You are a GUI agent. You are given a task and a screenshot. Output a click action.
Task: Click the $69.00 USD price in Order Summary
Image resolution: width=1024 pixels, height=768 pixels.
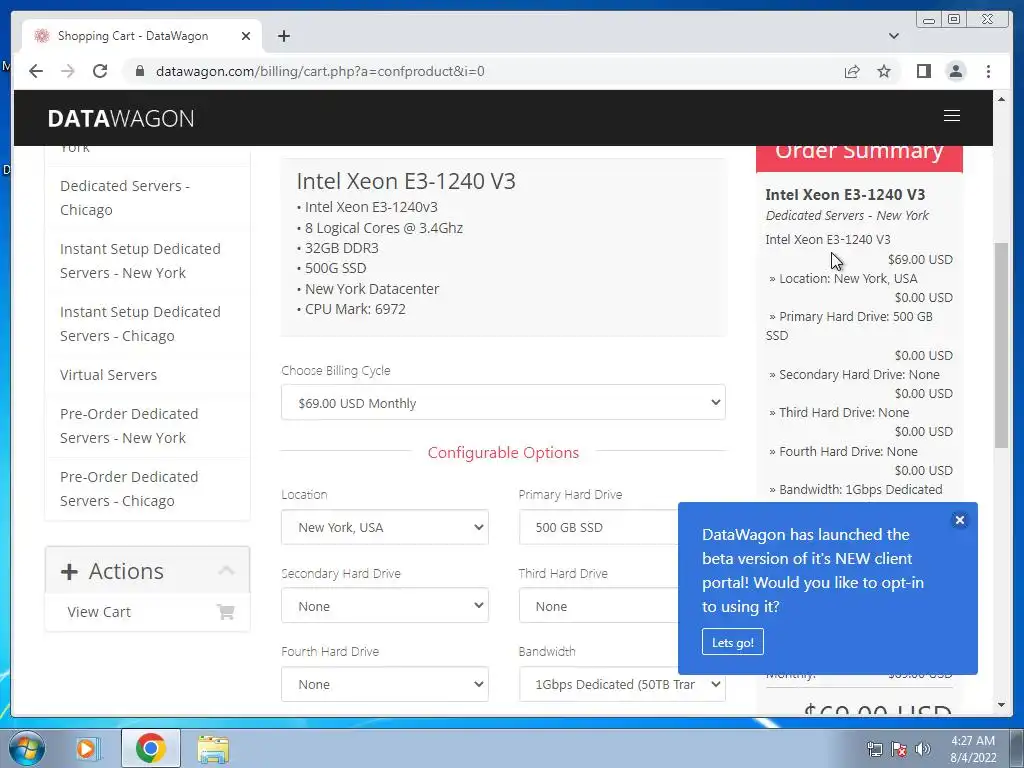(920, 259)
